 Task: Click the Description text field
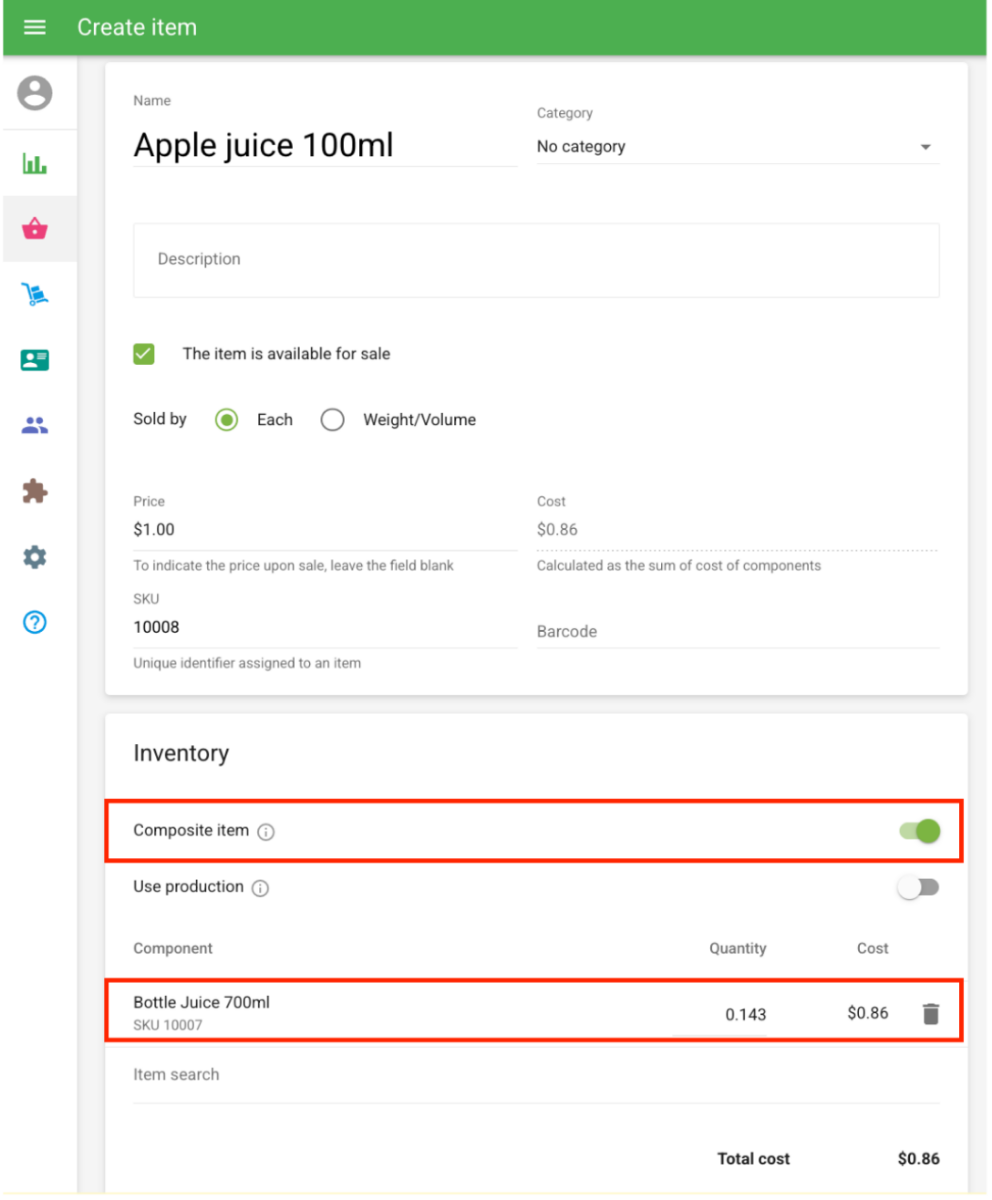(x=536, y=260)
